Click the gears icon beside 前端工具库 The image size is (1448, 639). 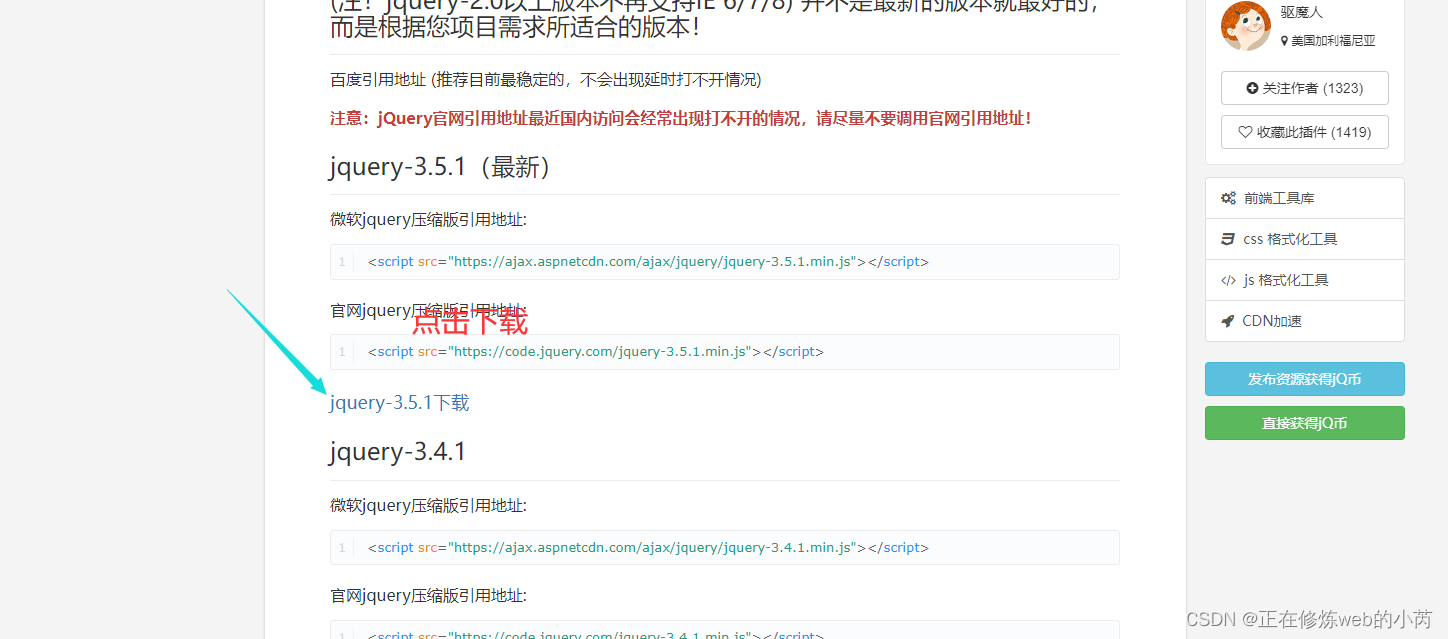coord(1228,197)
